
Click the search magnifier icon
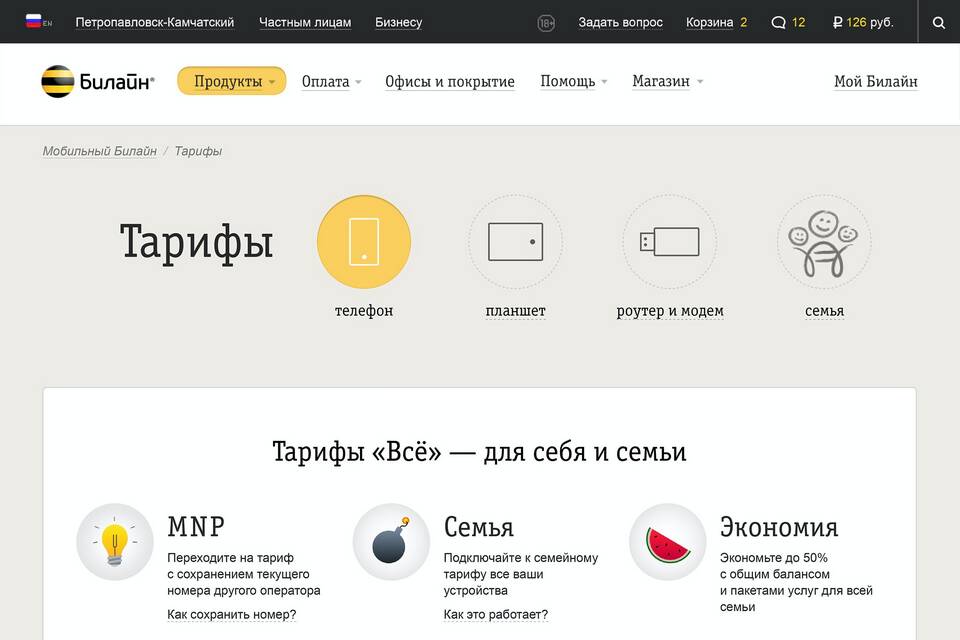pyautogui.click(x=938, y=22)
